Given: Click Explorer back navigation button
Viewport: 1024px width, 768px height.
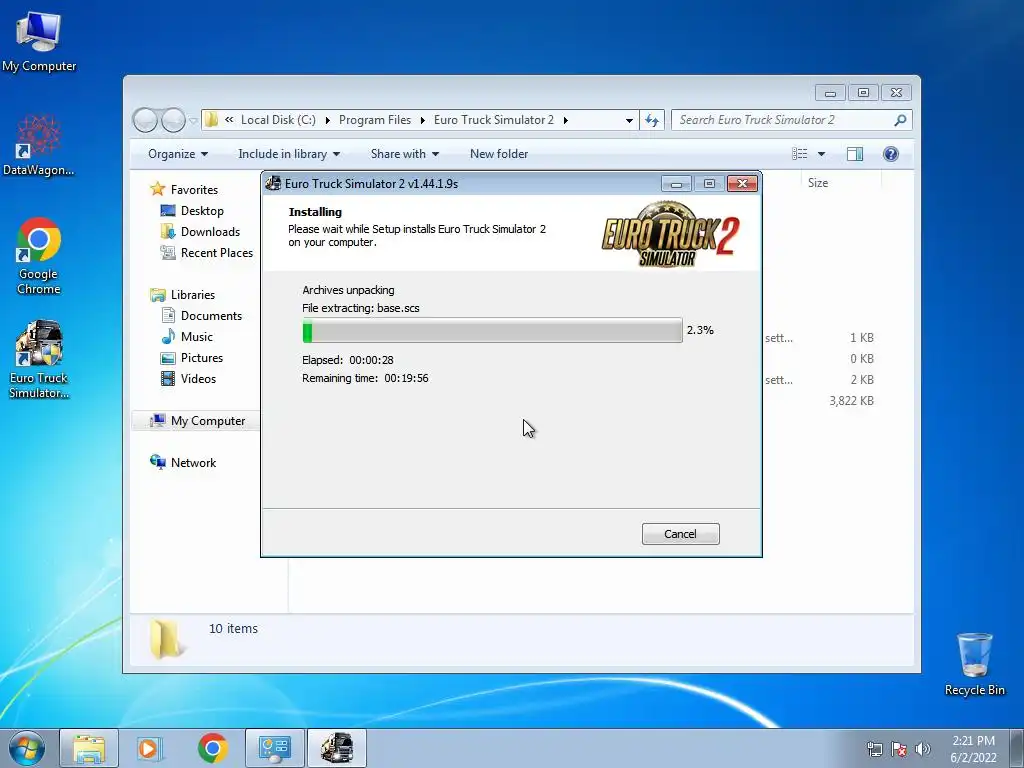Looking at the screenshot, I should [145, 120].
